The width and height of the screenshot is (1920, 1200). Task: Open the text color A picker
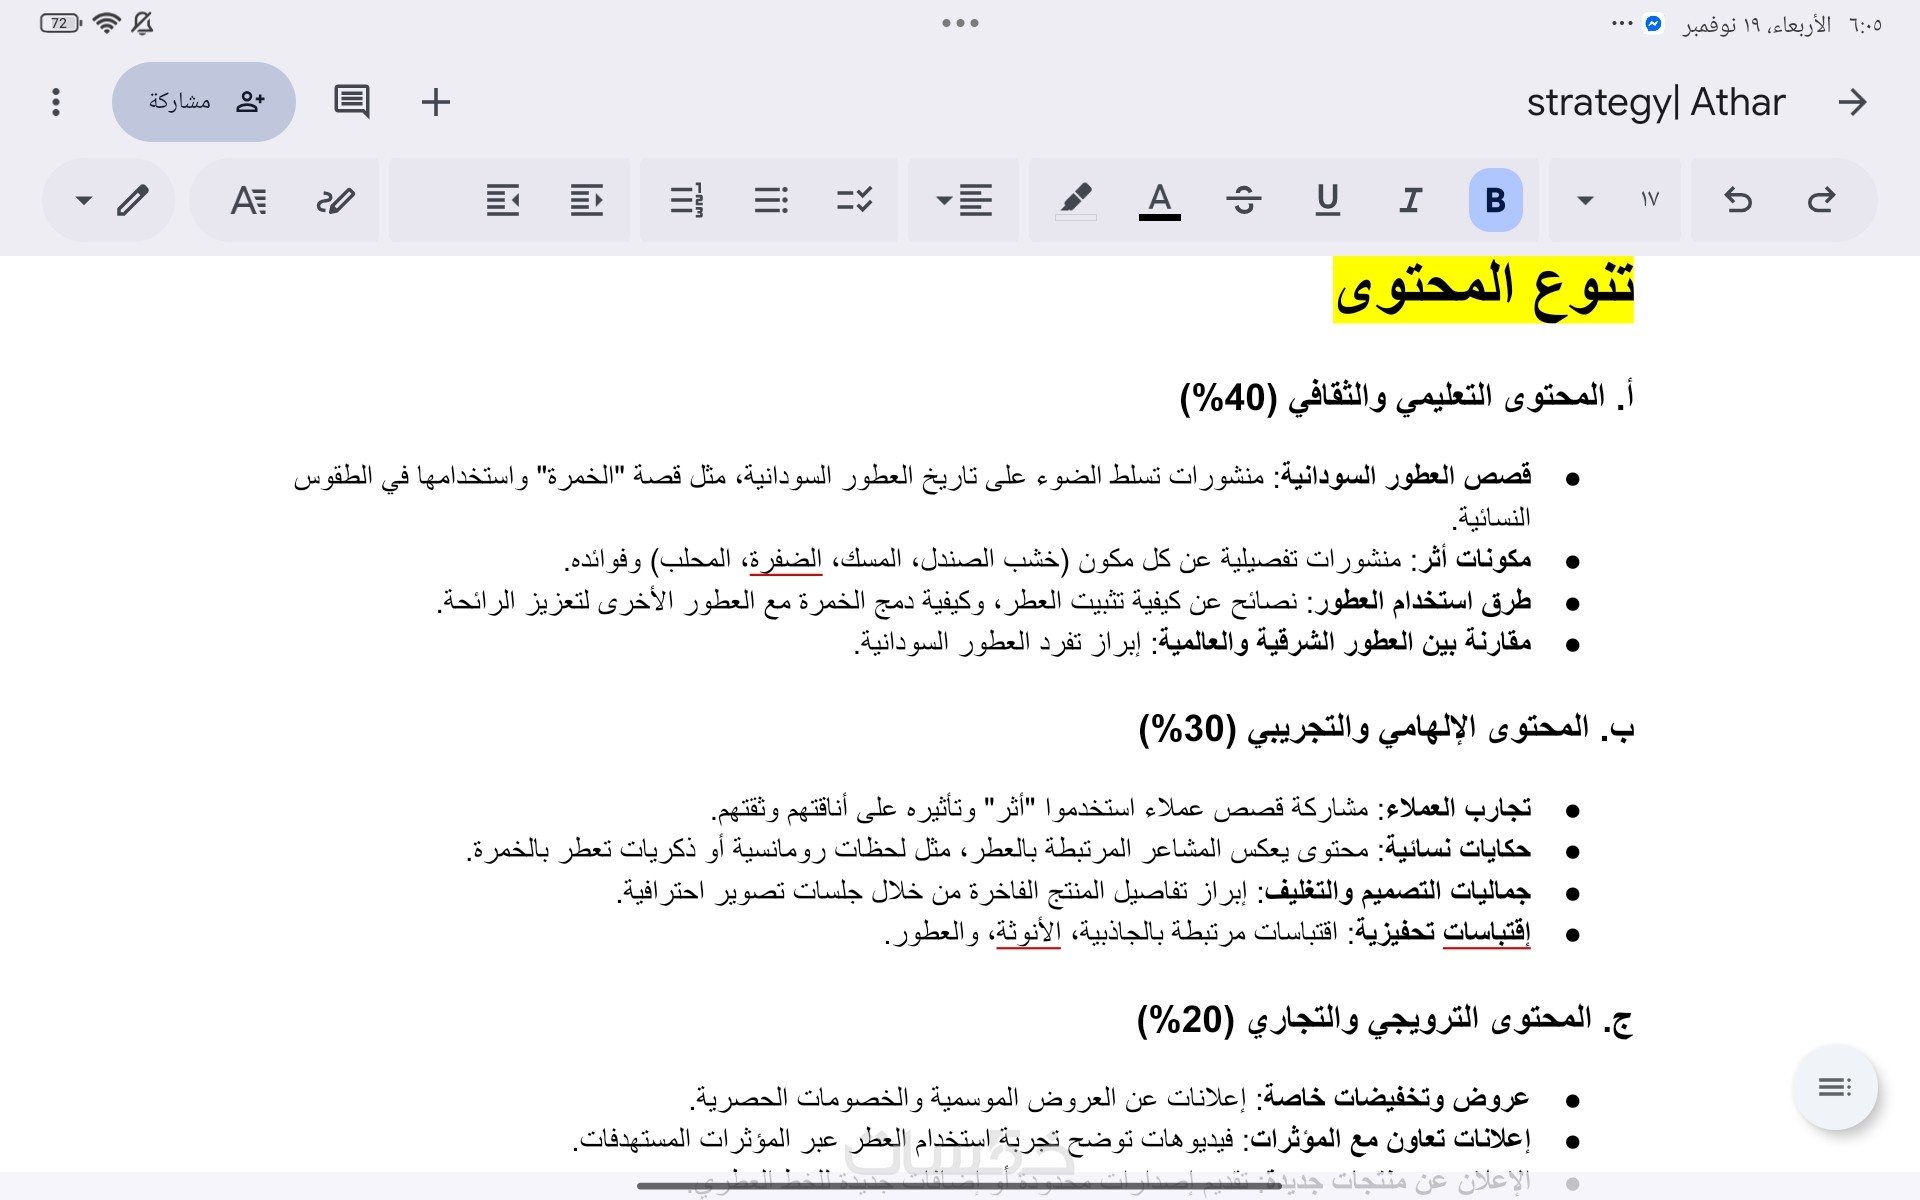point(1159,200)
